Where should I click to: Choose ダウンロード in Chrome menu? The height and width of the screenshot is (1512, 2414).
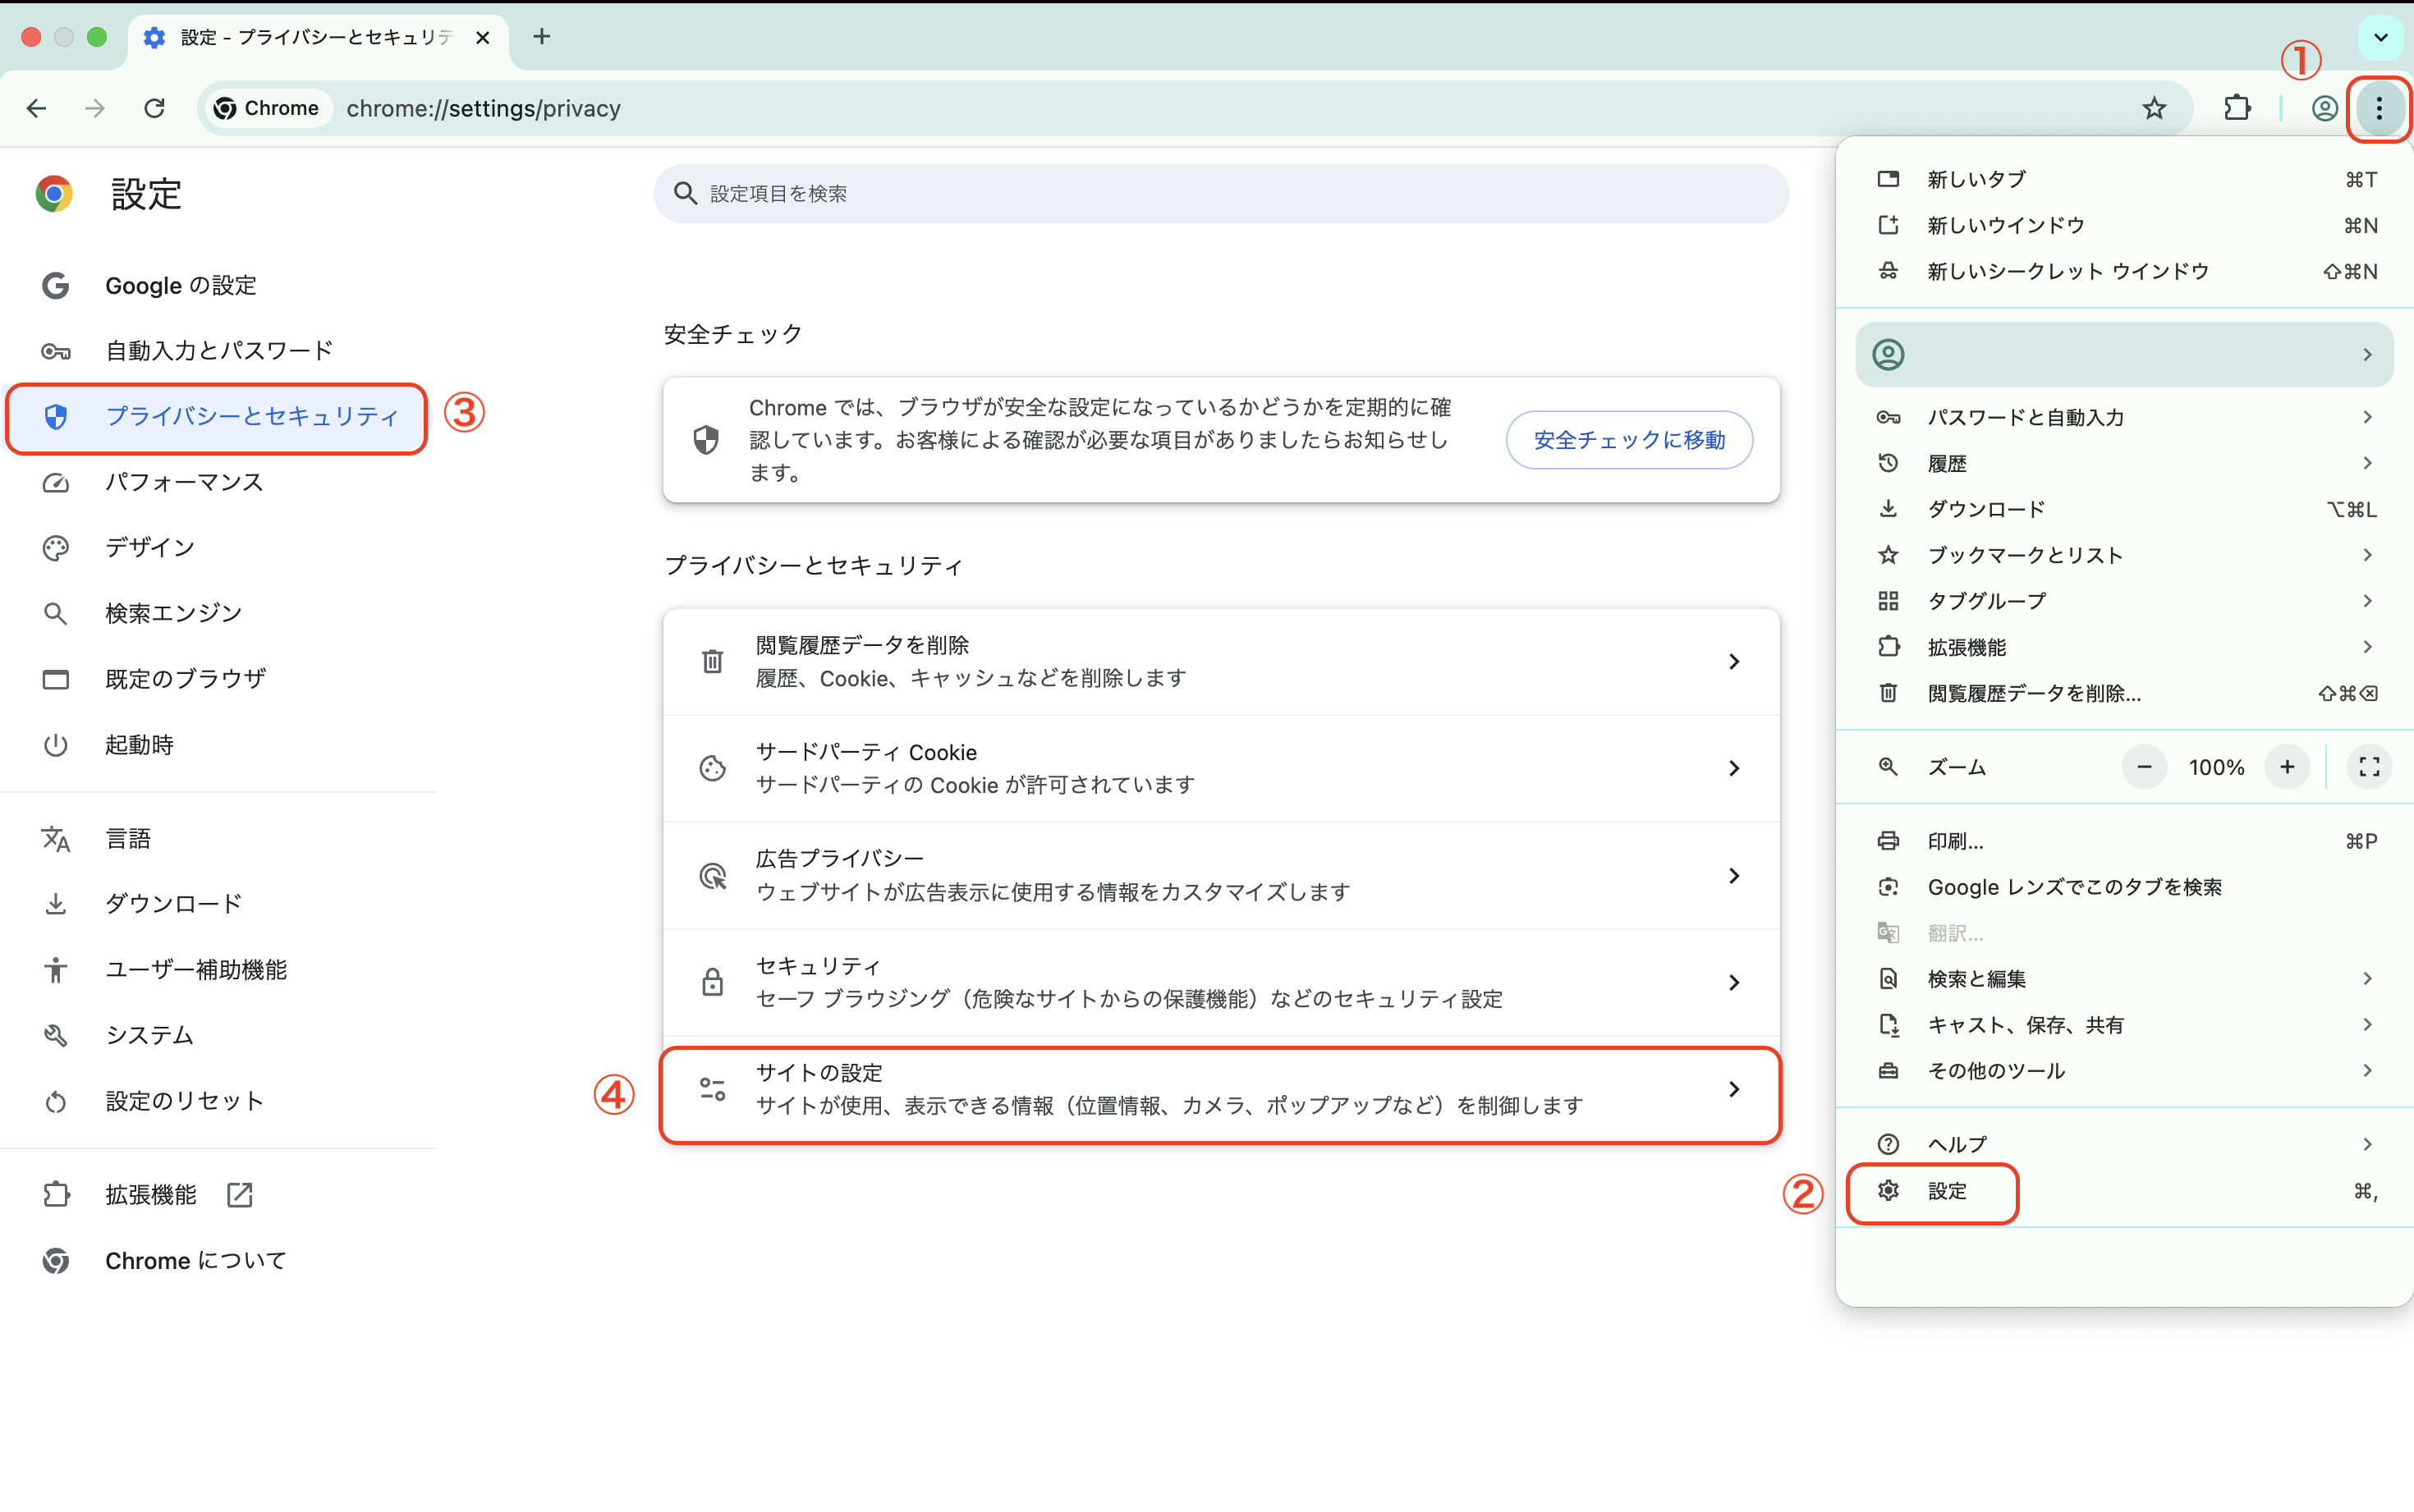tap(2125, 509)
